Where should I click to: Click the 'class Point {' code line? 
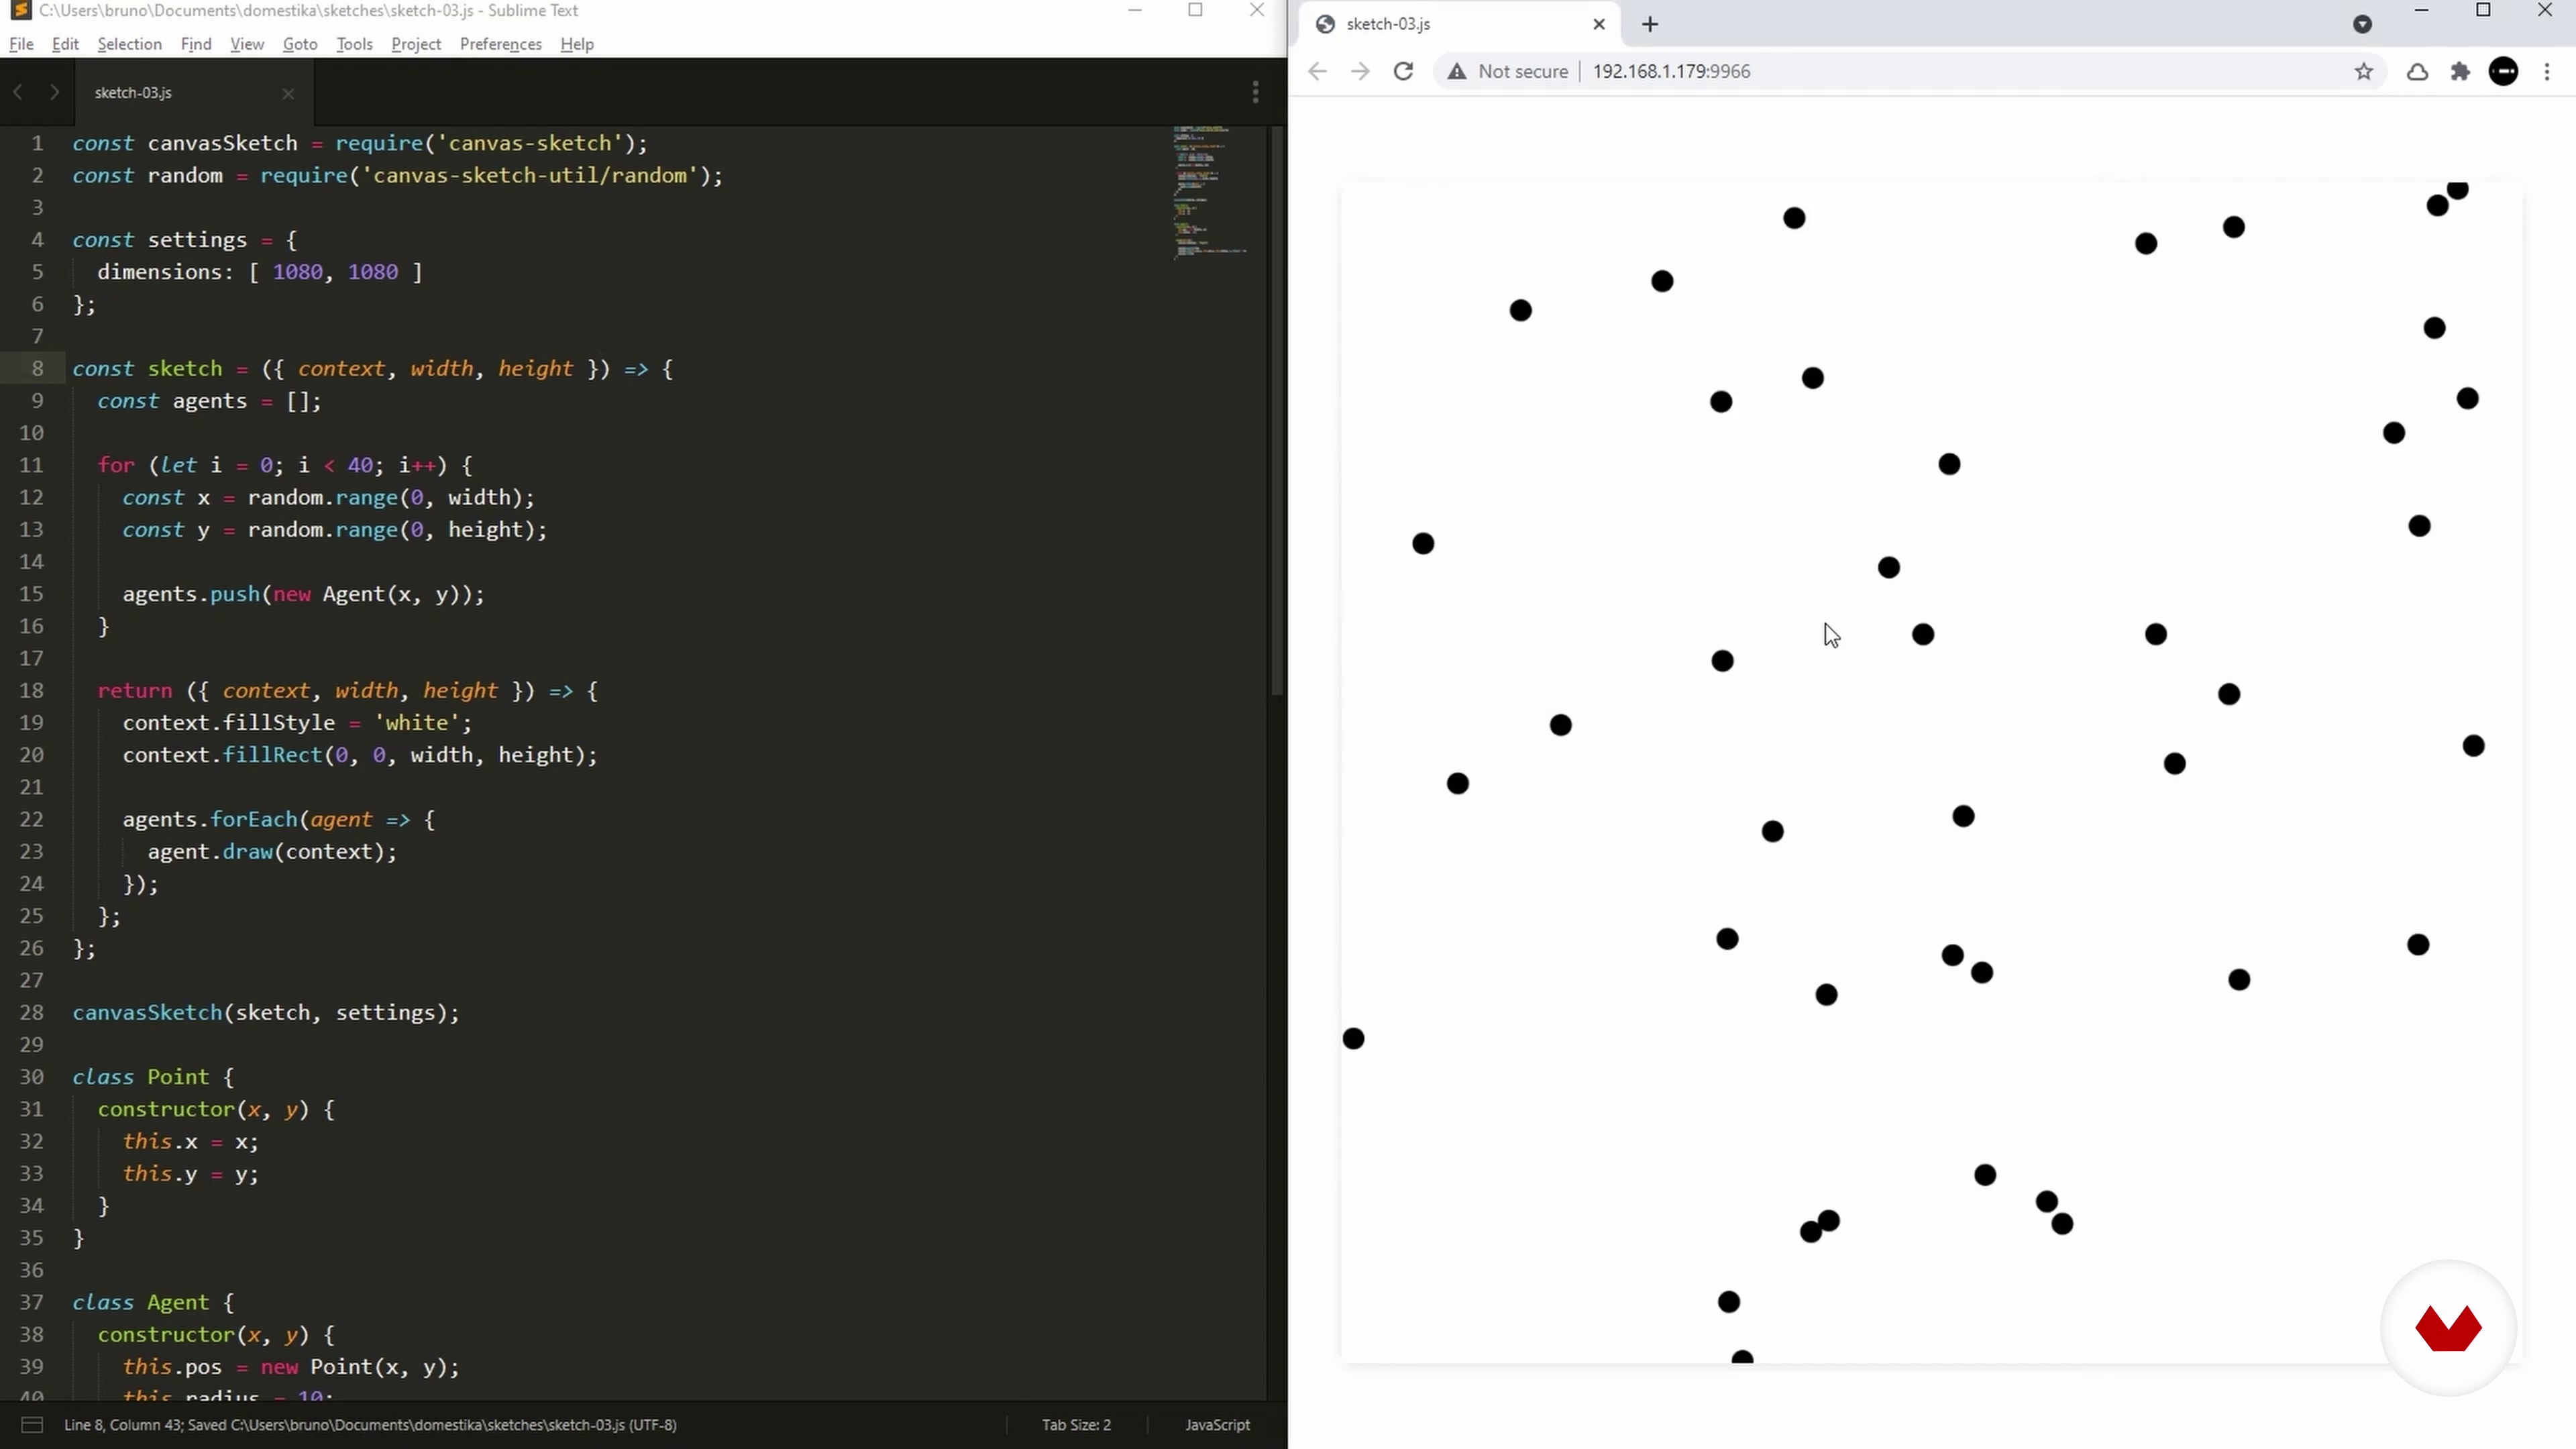coord(153,1077)
